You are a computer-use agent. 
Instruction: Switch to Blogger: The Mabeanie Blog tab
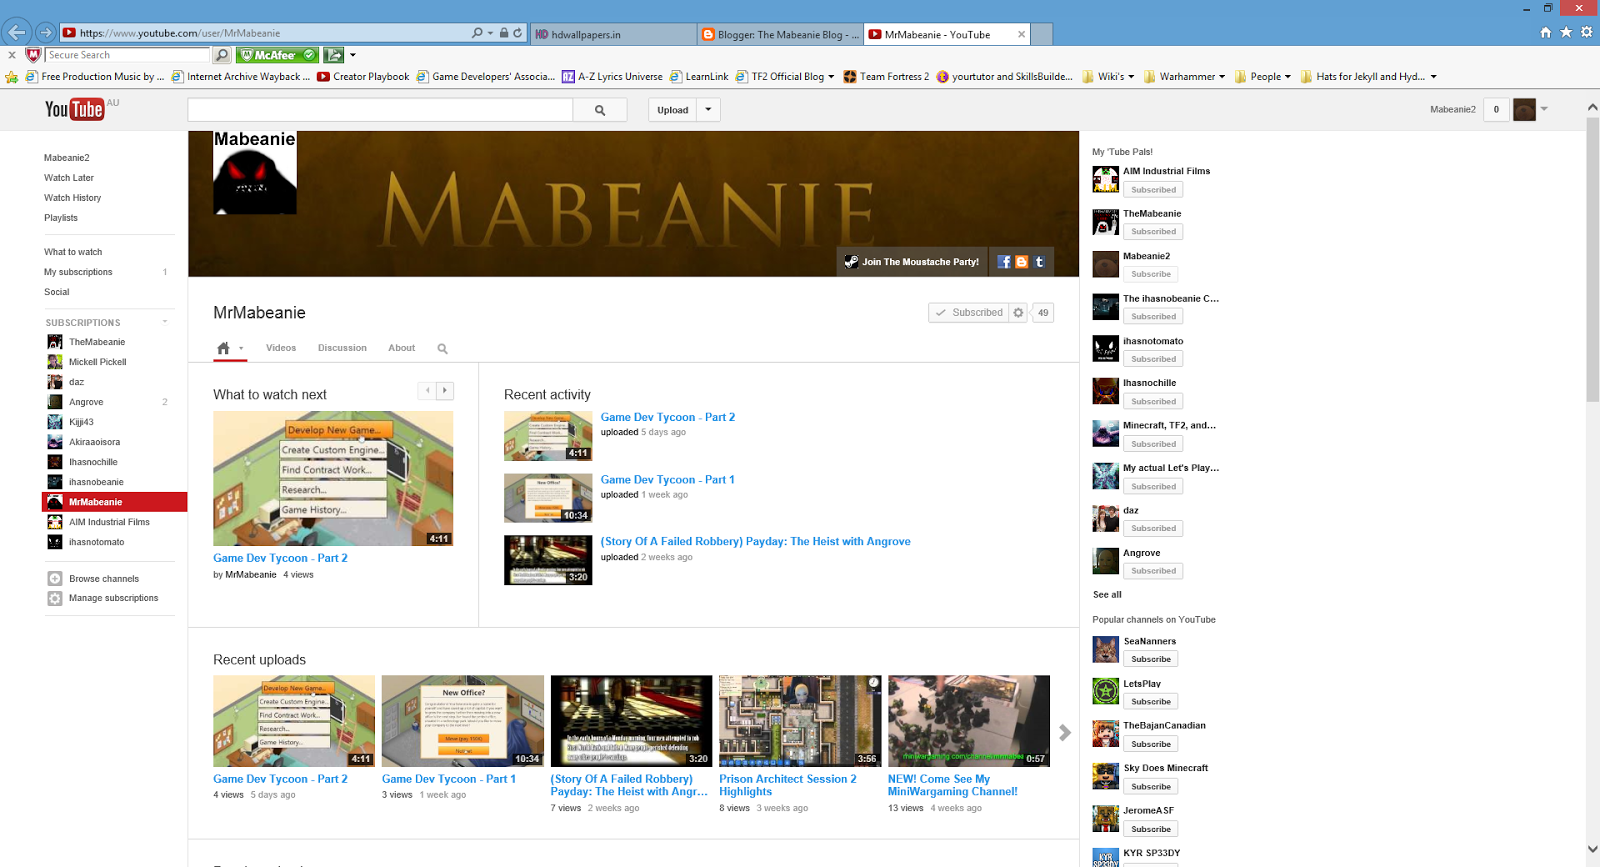pos(780,34)
